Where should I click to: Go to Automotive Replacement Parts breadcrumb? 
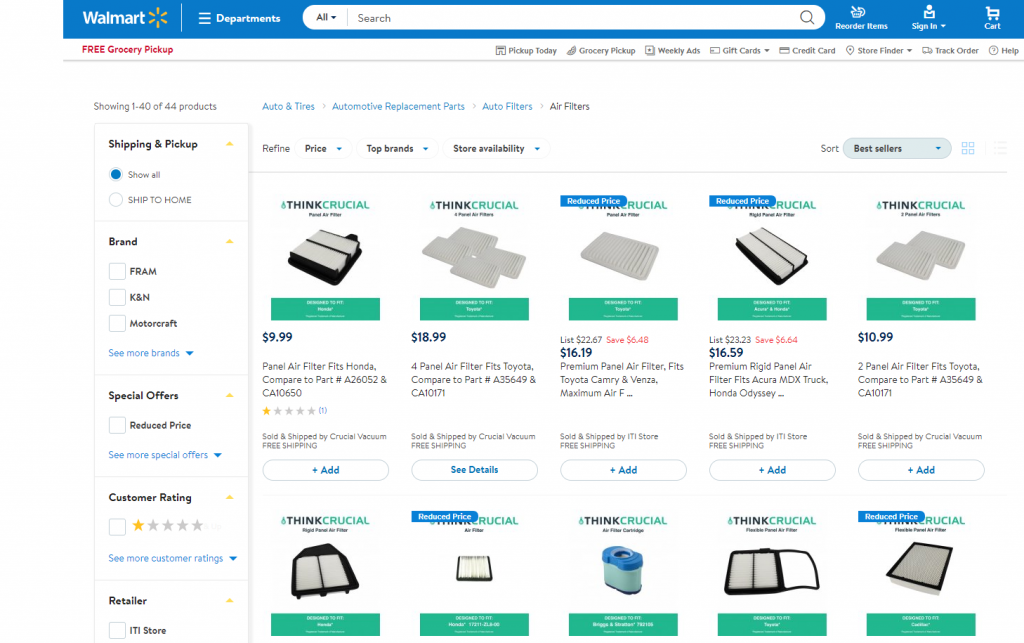click(x=398, y=106)
